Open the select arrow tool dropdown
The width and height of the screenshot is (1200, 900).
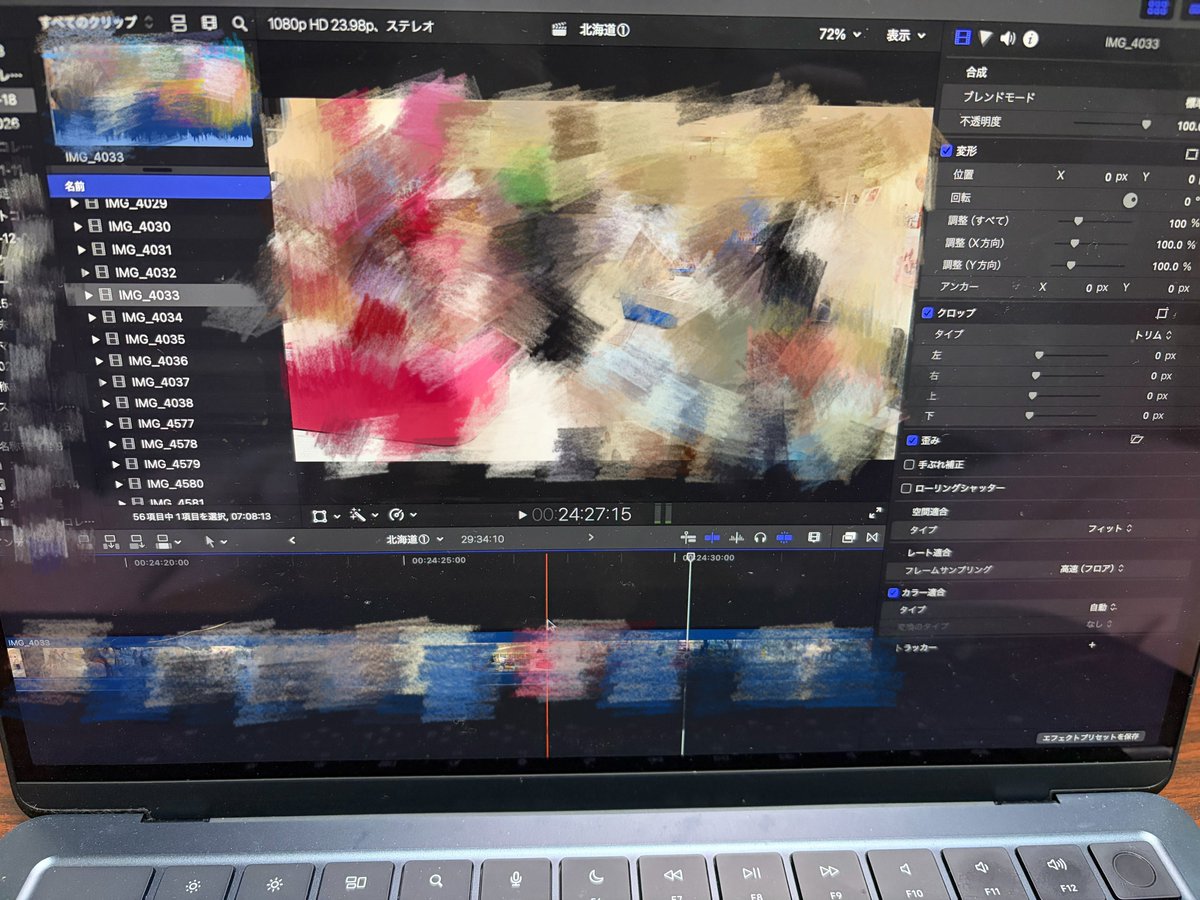(x=216, y=541)
